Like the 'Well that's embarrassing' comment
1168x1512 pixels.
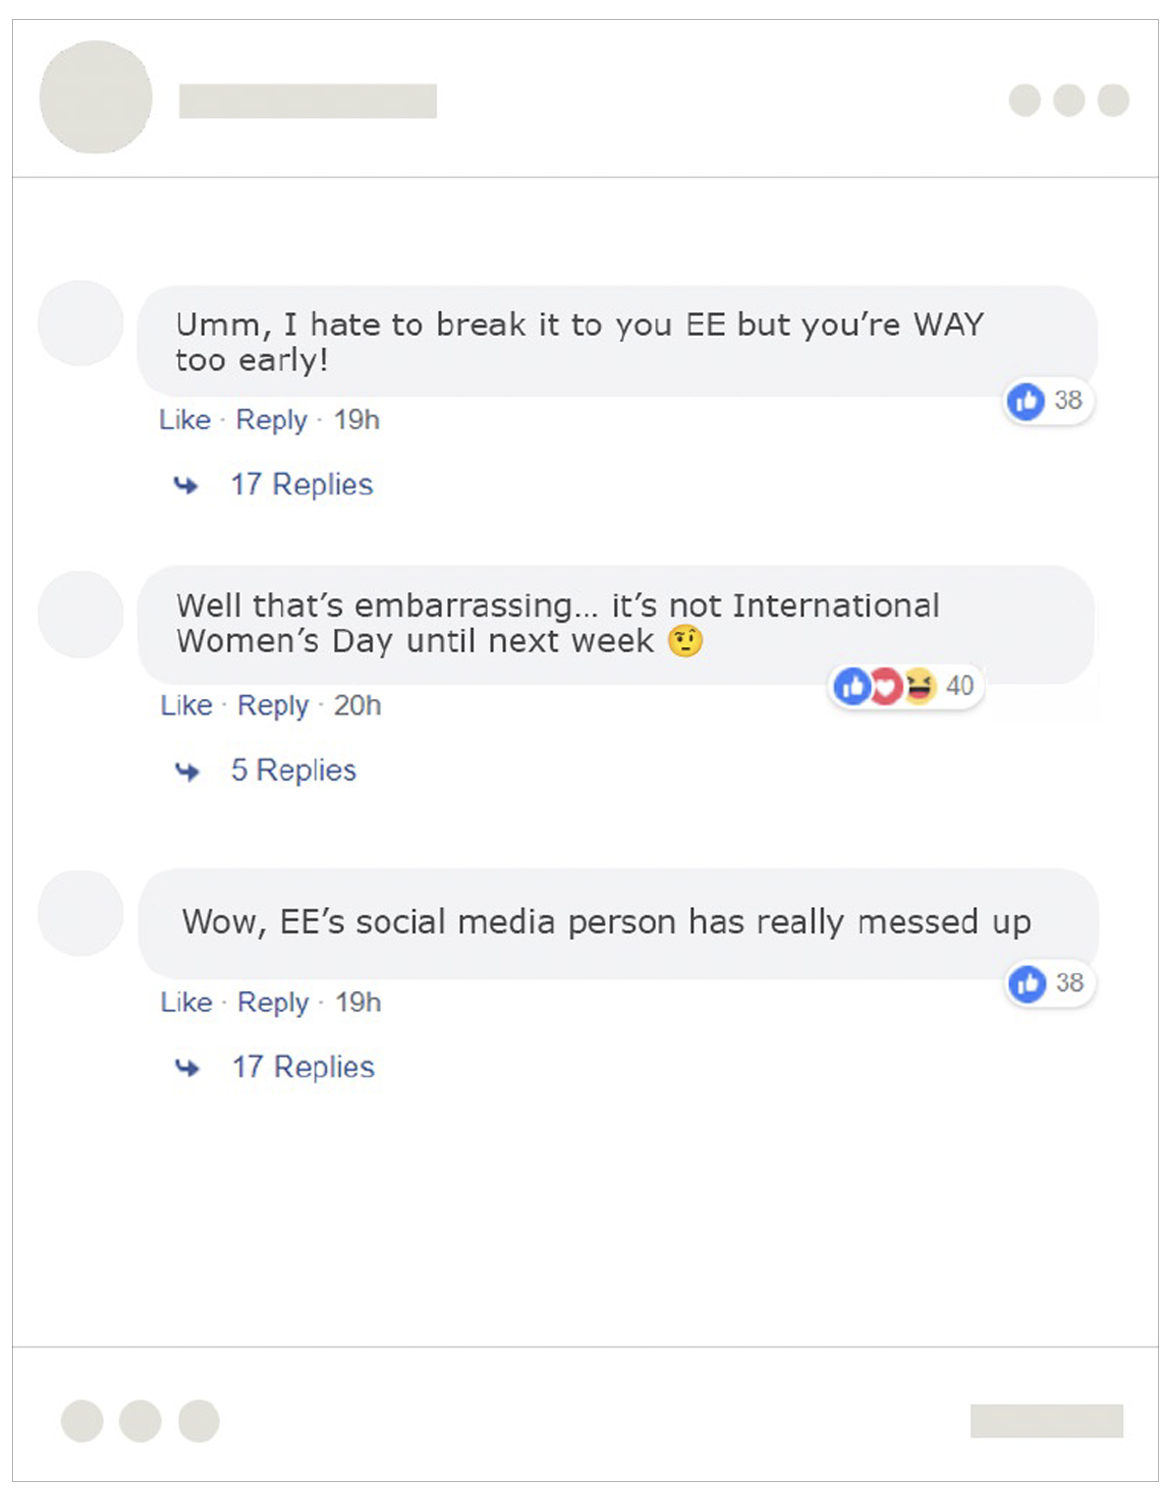pyautogui.click(x=186, y=706)
